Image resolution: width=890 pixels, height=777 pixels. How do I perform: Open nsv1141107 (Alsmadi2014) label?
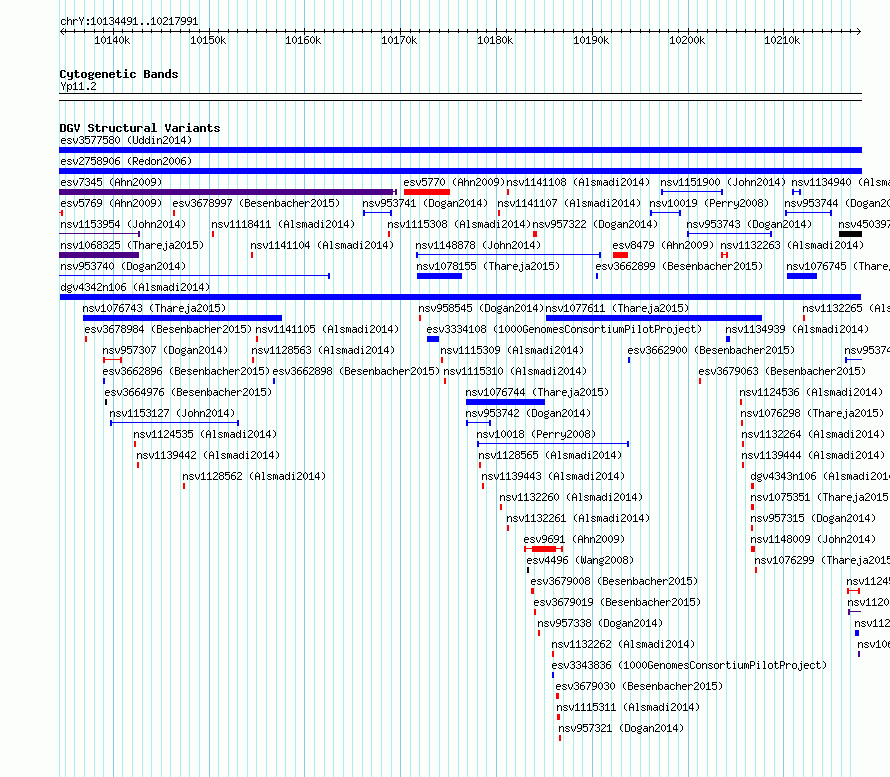coord(569,203)
